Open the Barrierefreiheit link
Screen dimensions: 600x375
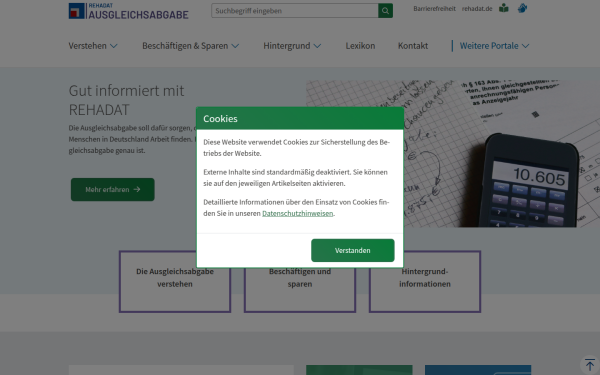click(434, 8)
